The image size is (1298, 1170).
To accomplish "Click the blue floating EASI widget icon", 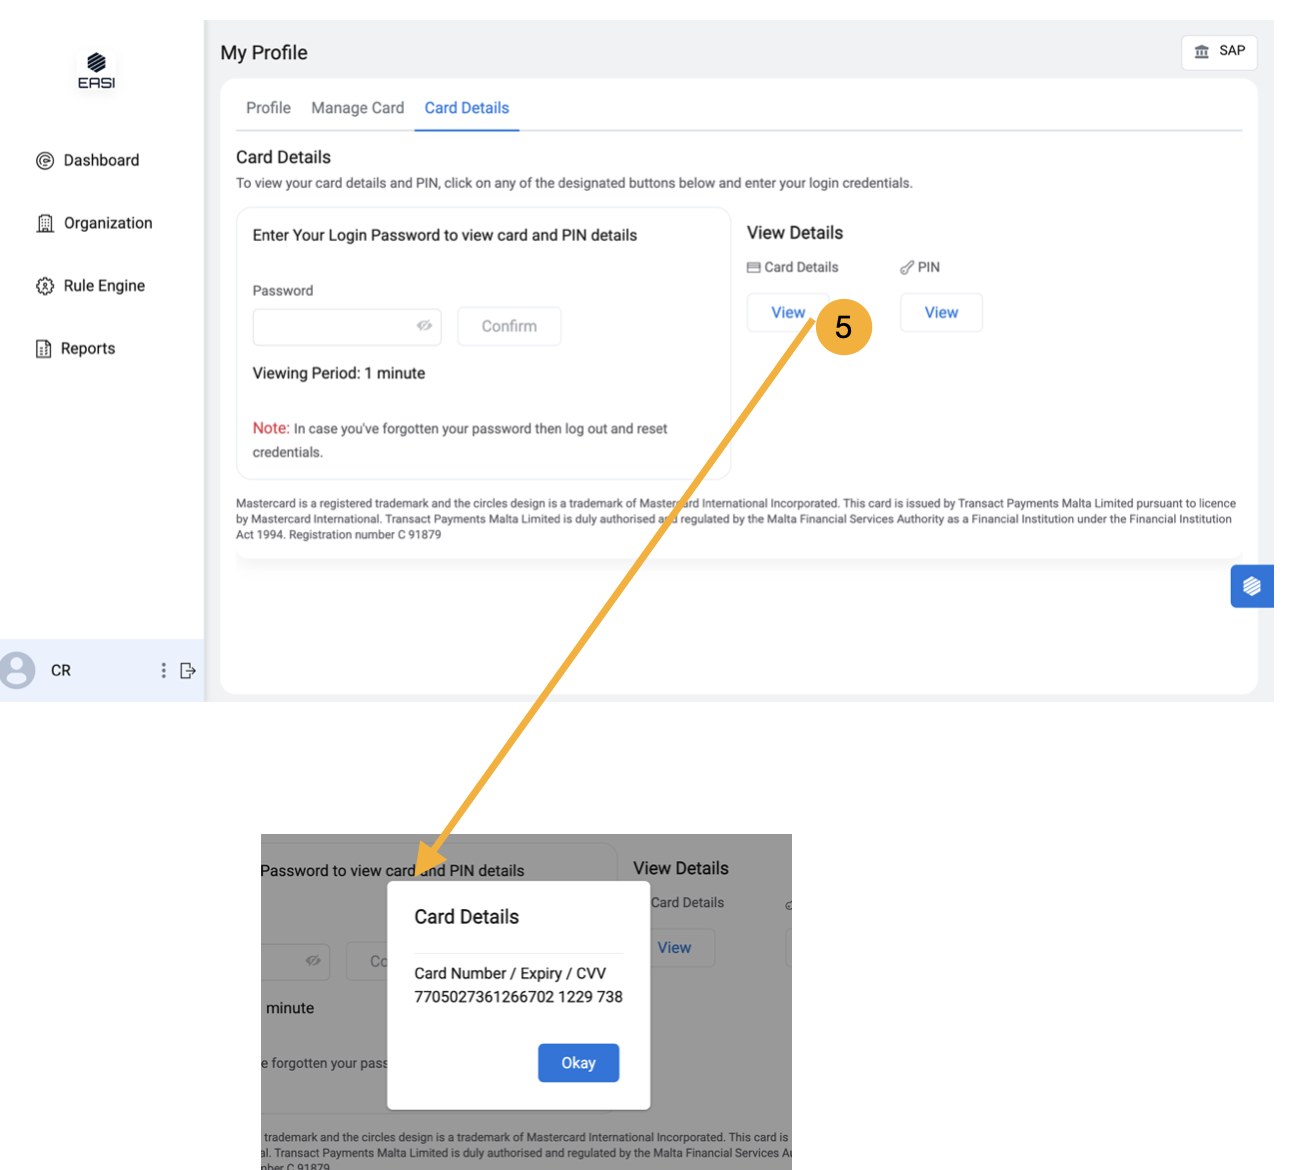I will click(x=1251, y=586).
